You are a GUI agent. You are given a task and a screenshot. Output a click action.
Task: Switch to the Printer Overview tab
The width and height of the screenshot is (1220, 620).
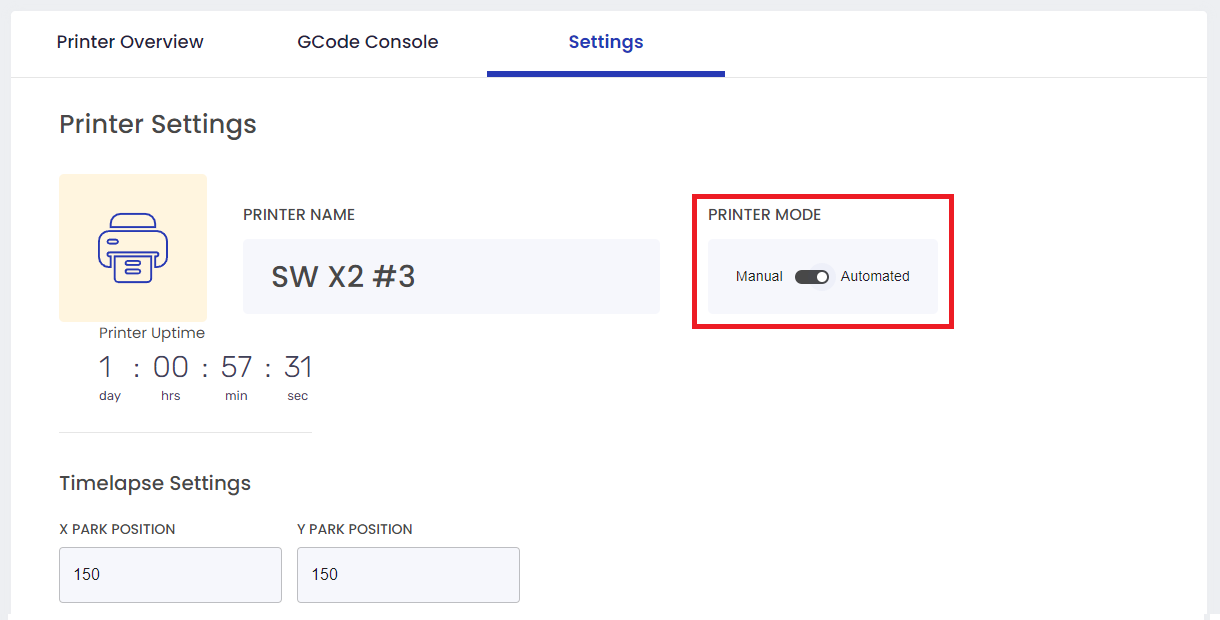tap(130, 42)
